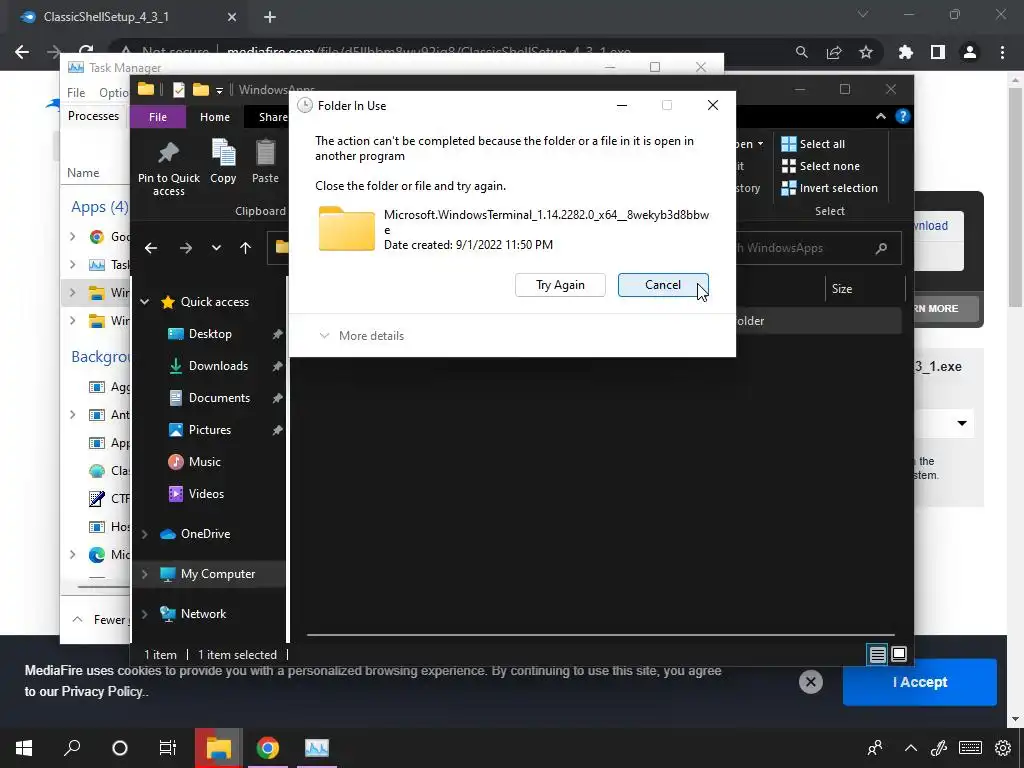
Task: Select Processes tab in Task Manager
Action: tap(93, 116)
